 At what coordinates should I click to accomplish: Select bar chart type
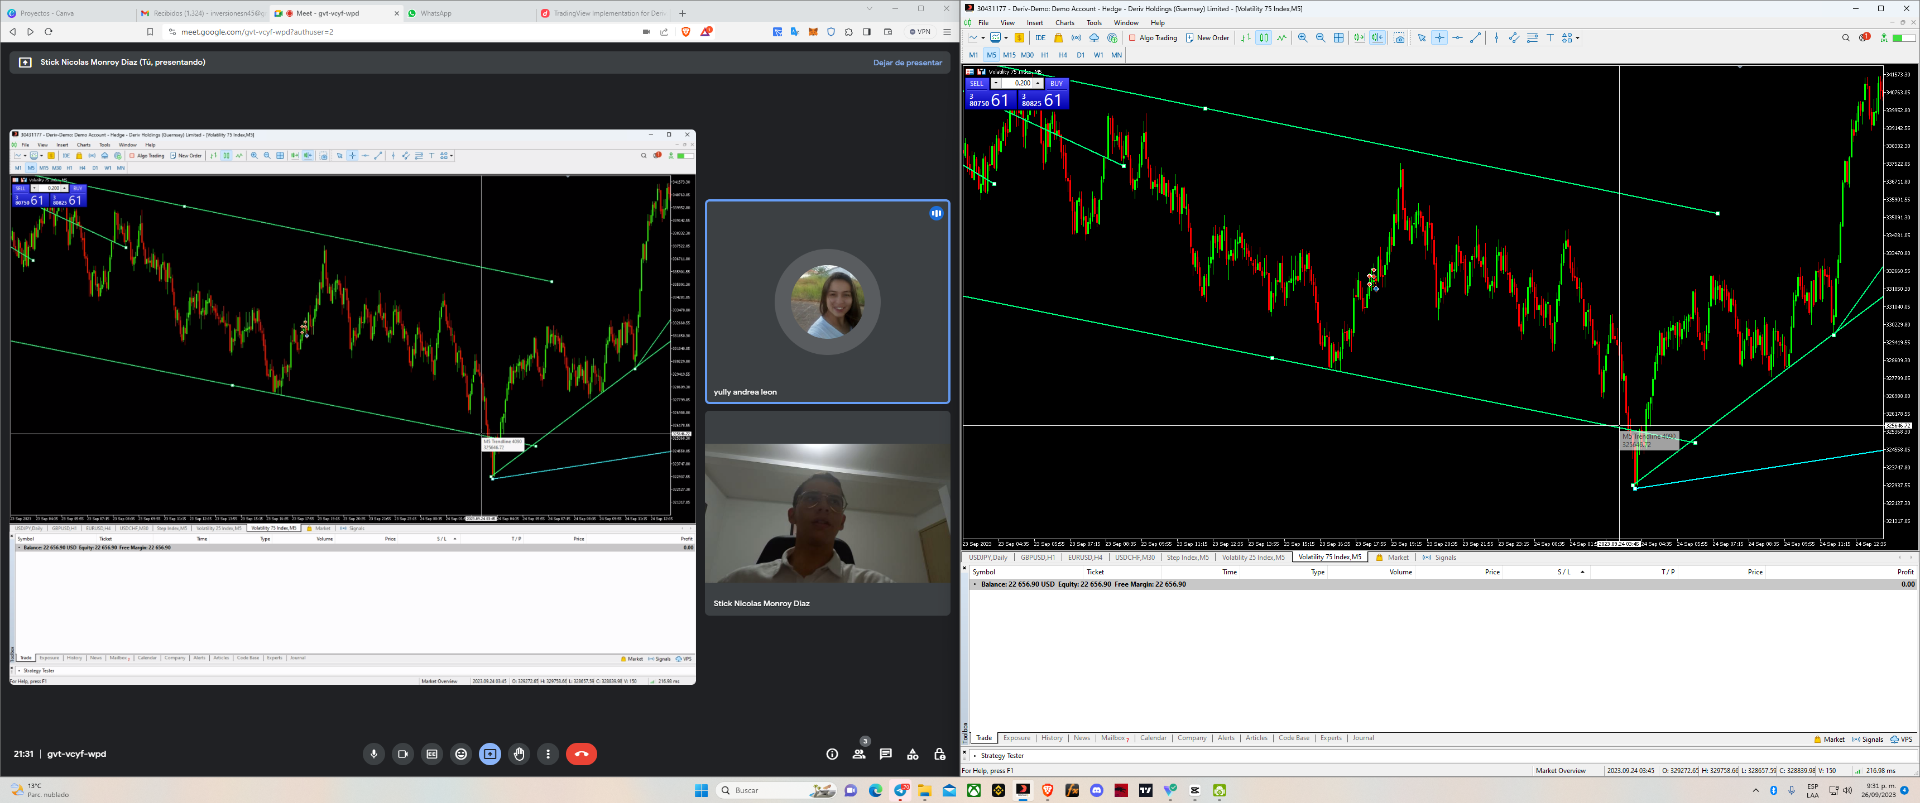tap(1245, 38)
